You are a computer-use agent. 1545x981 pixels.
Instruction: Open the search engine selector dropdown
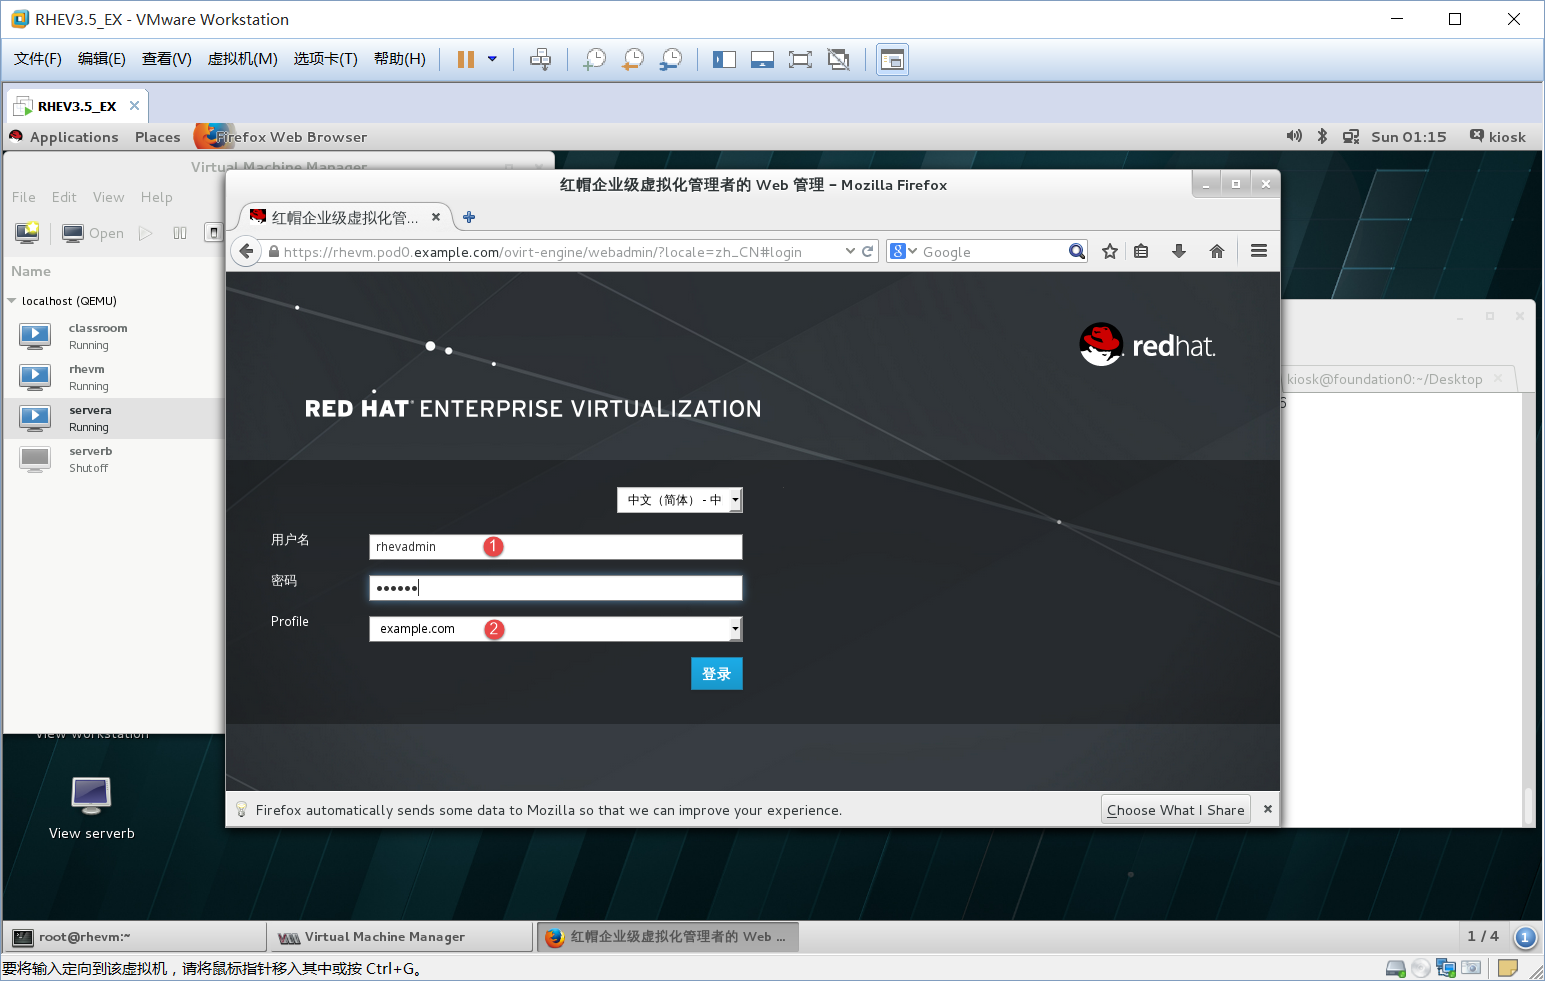(x=903, y=251)
